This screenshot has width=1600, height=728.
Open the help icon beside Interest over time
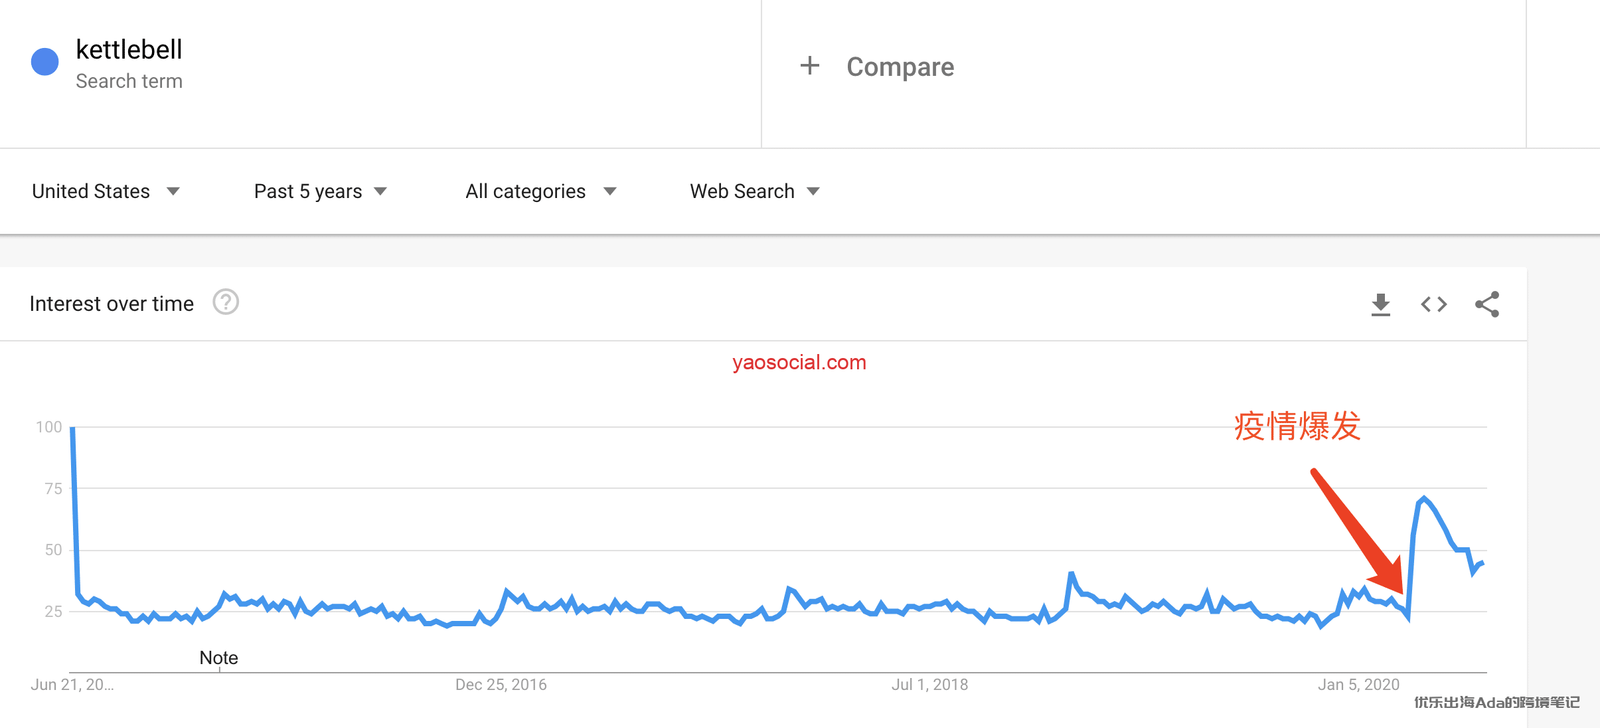coord(226,302)
